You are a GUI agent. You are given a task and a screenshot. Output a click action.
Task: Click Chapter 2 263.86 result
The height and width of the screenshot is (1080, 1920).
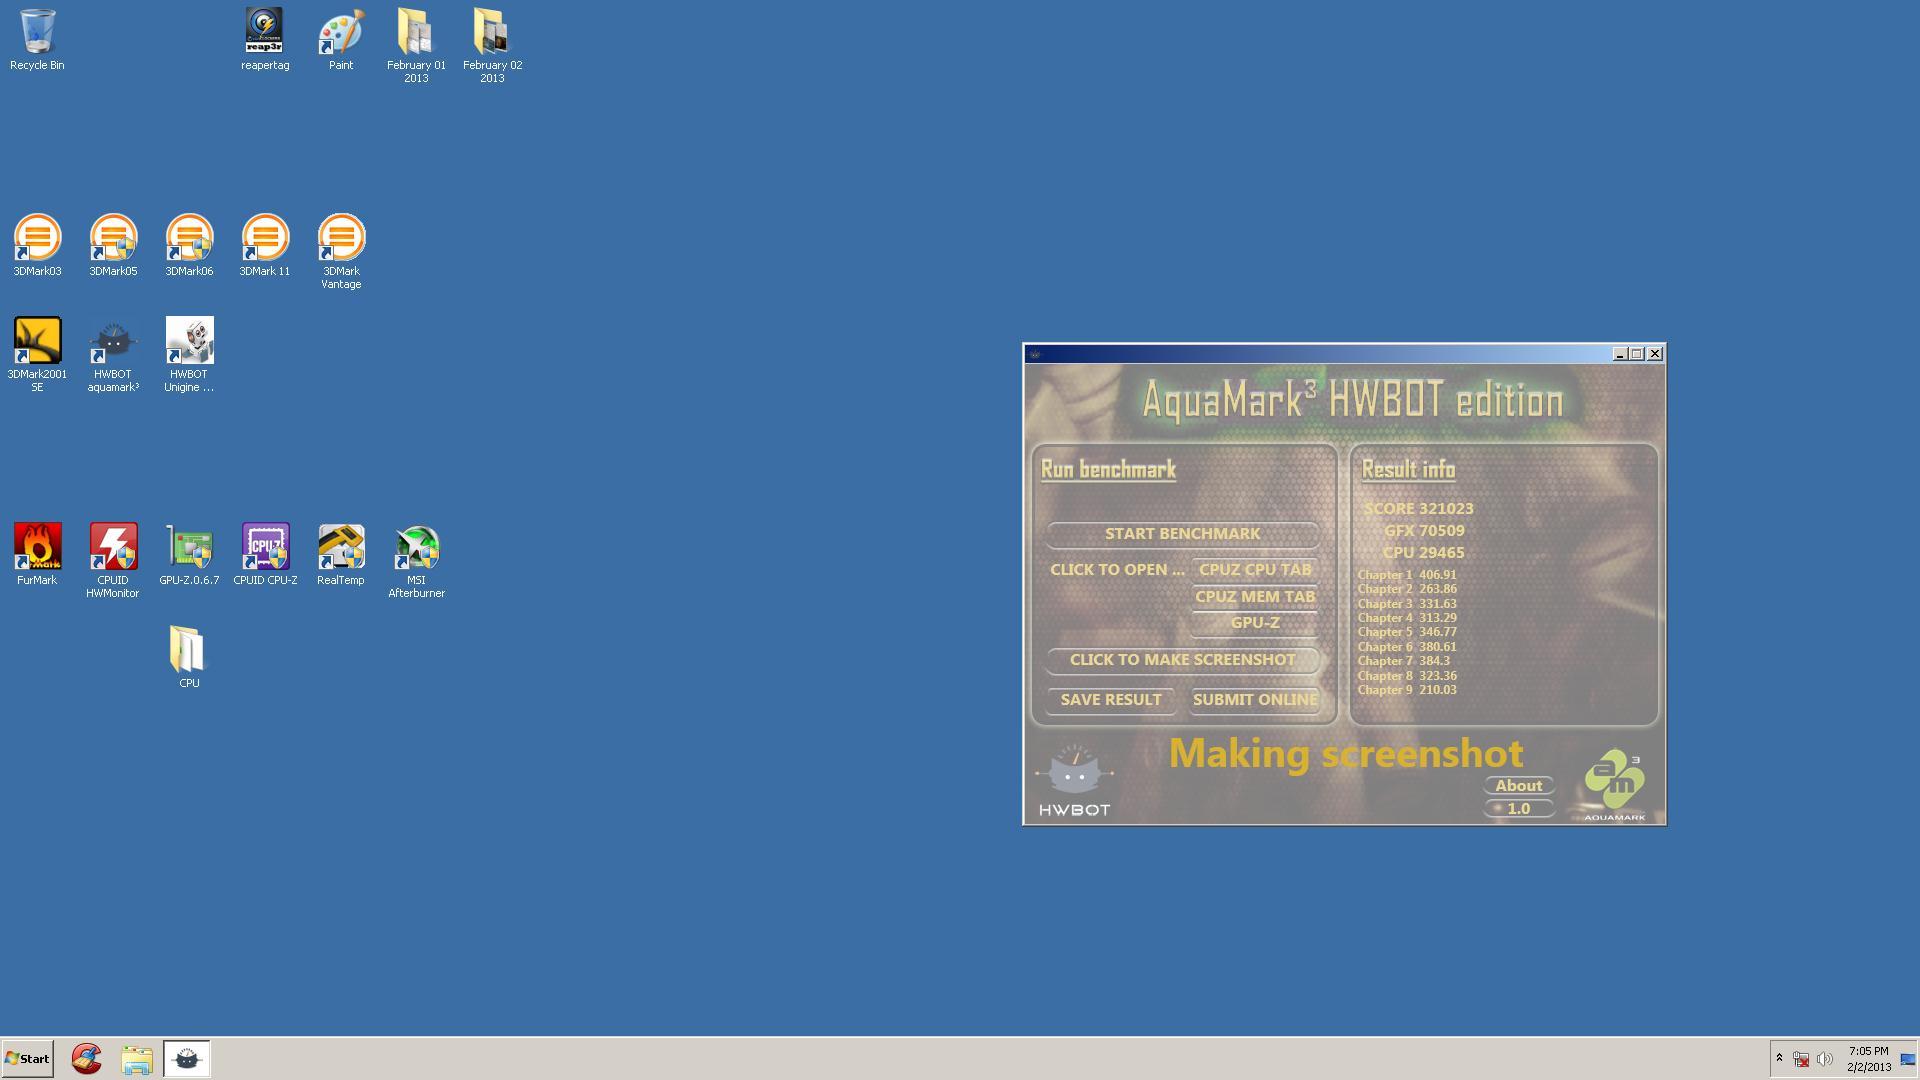click(x=1407, y=589)
